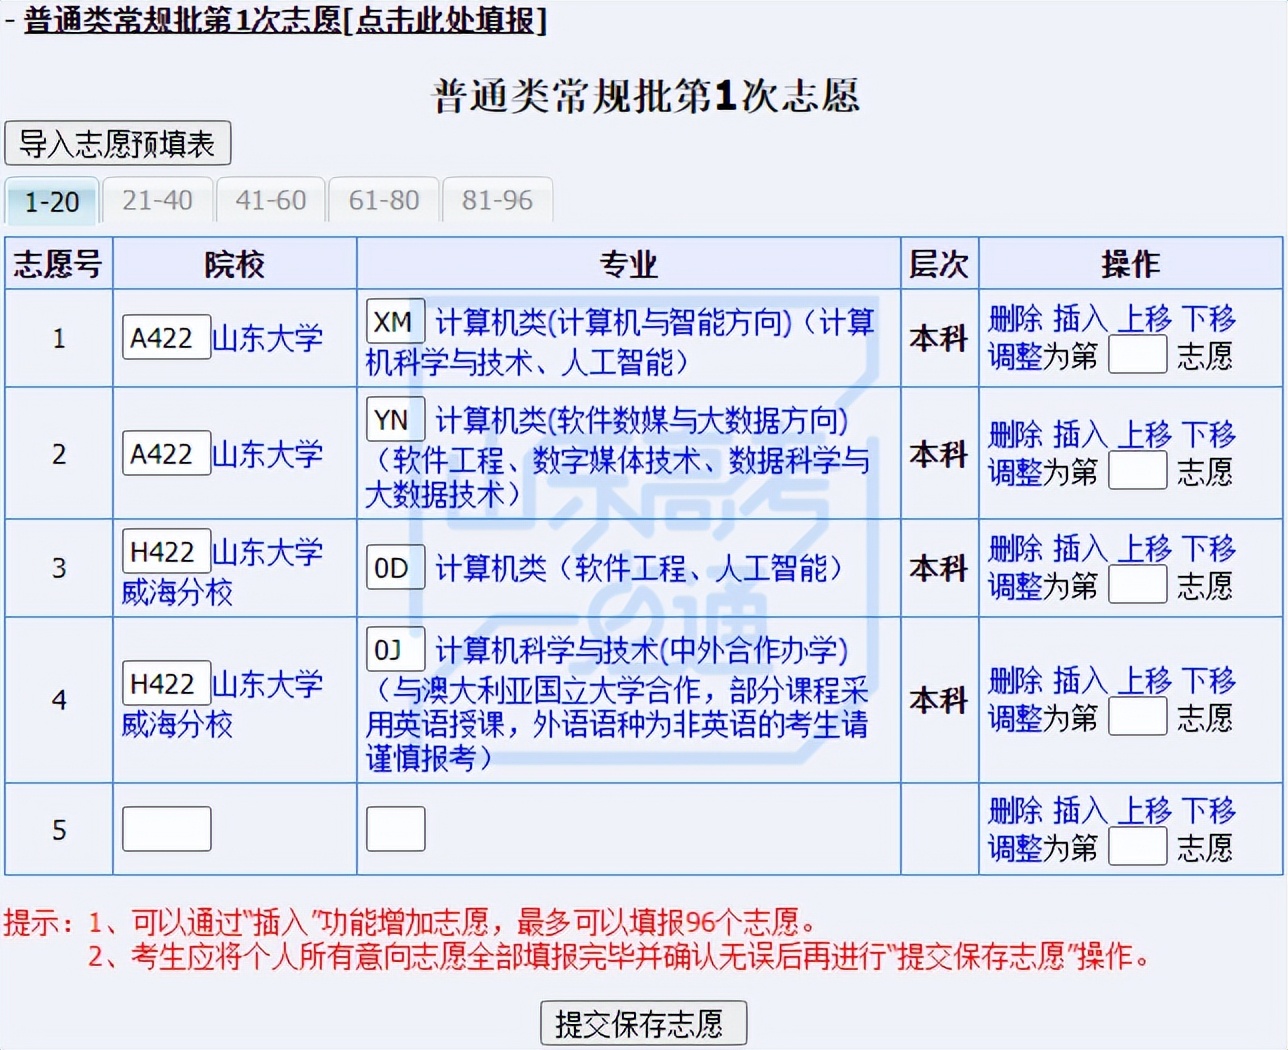1288x1050 pixels.
Task: Click 下移 on volunteer row 4
Action: [1209, 681]
